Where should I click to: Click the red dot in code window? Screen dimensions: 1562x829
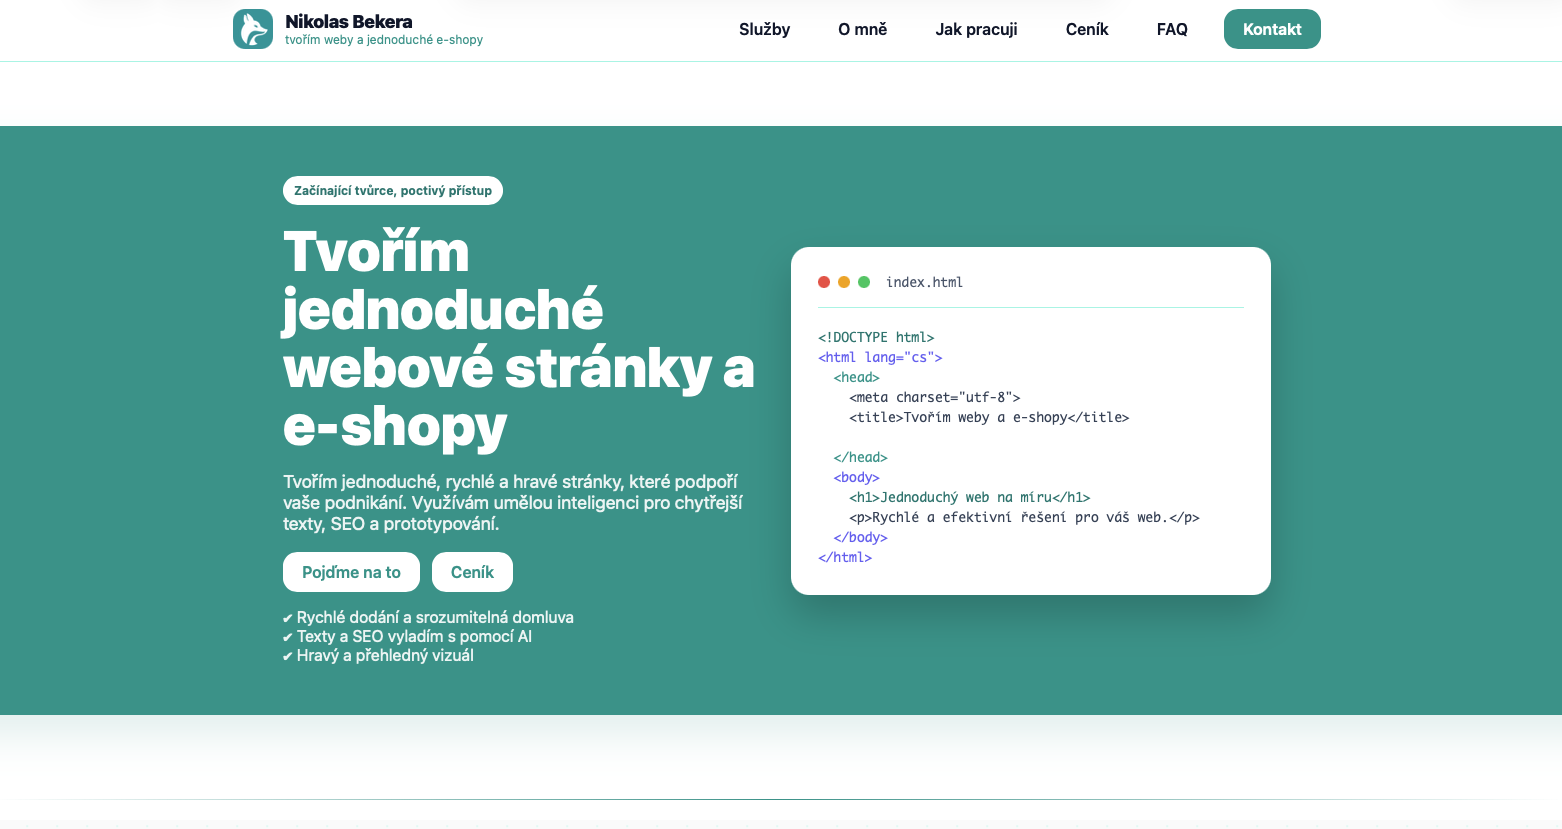click(x=824, y=282)
